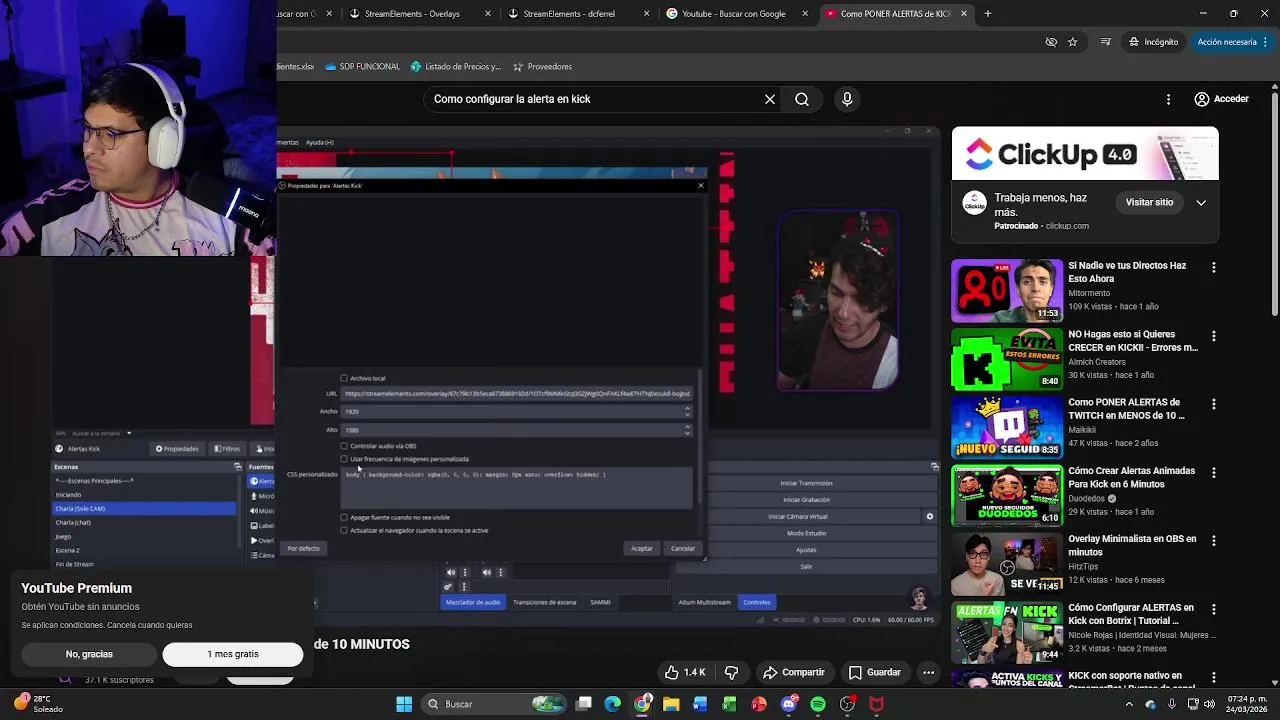Click Por defecto in properties dialog

[x=303, y=548]
